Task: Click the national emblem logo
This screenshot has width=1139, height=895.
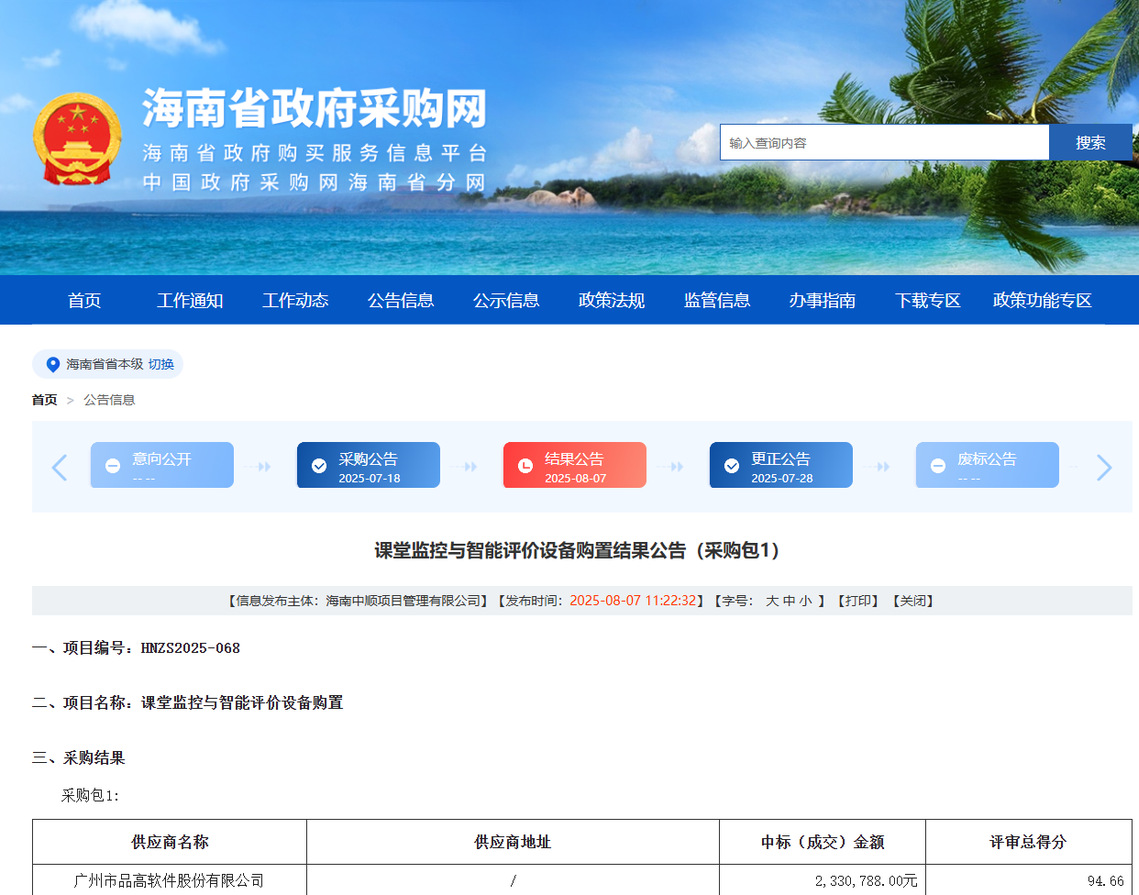Action: [x=77, y=138]
